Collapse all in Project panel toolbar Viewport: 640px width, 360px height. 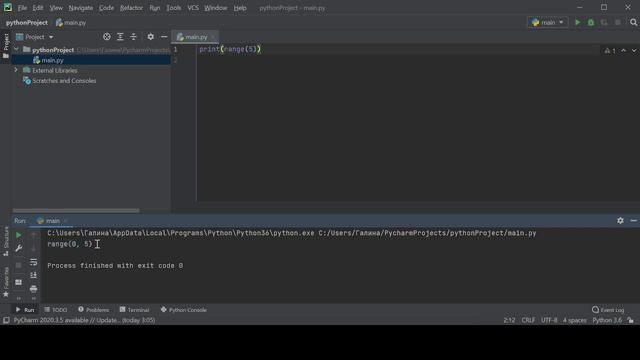pos(133,37)
